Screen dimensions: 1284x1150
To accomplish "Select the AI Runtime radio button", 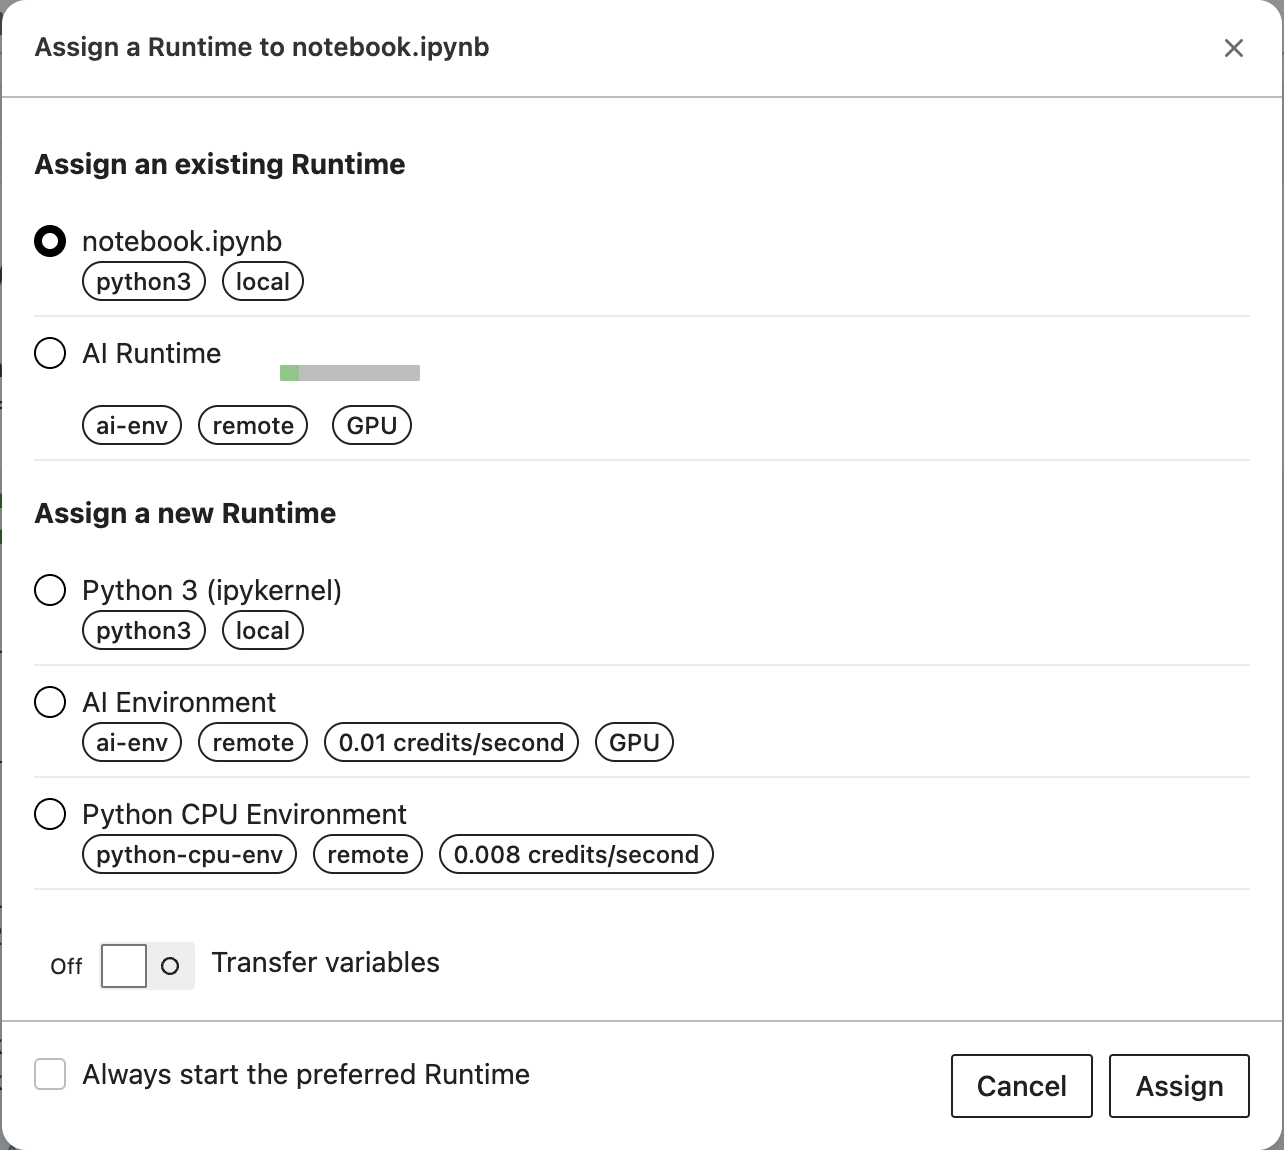I will click(50, 354).
